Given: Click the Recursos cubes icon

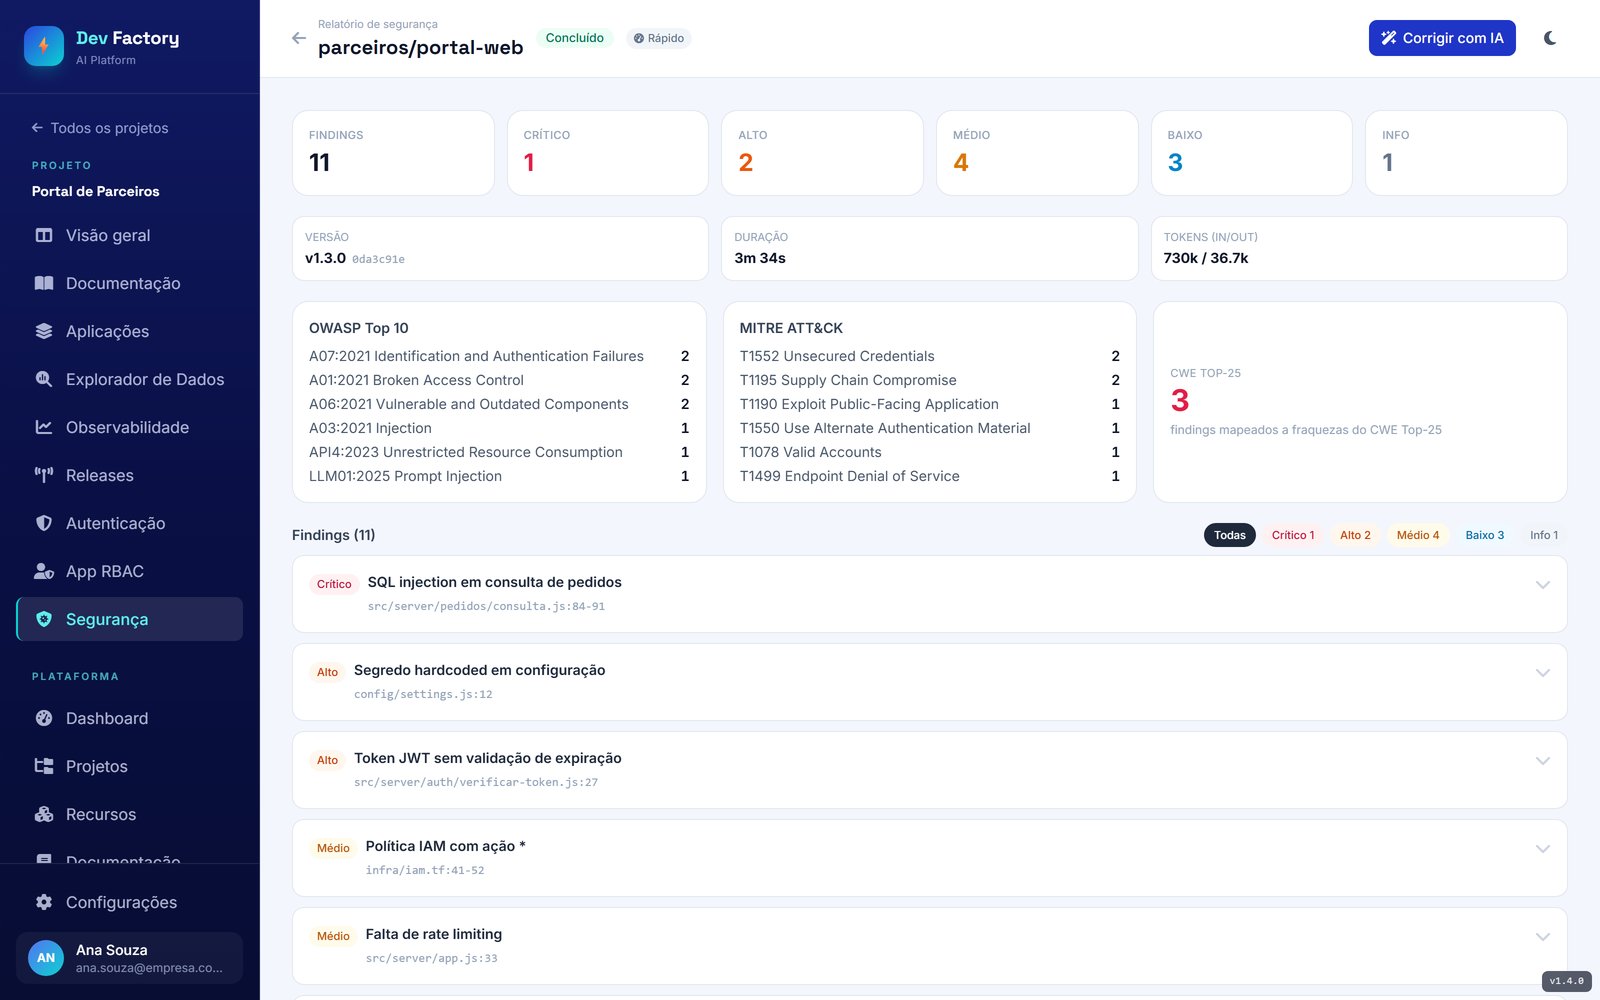Looking at the screenshot, I should click(x=44, y=814).
